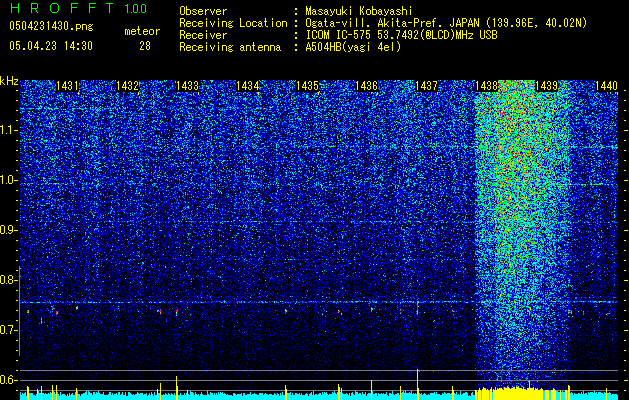Click the 0.9 frequency axis tick

pyautogui.click(x=9, y=230)
